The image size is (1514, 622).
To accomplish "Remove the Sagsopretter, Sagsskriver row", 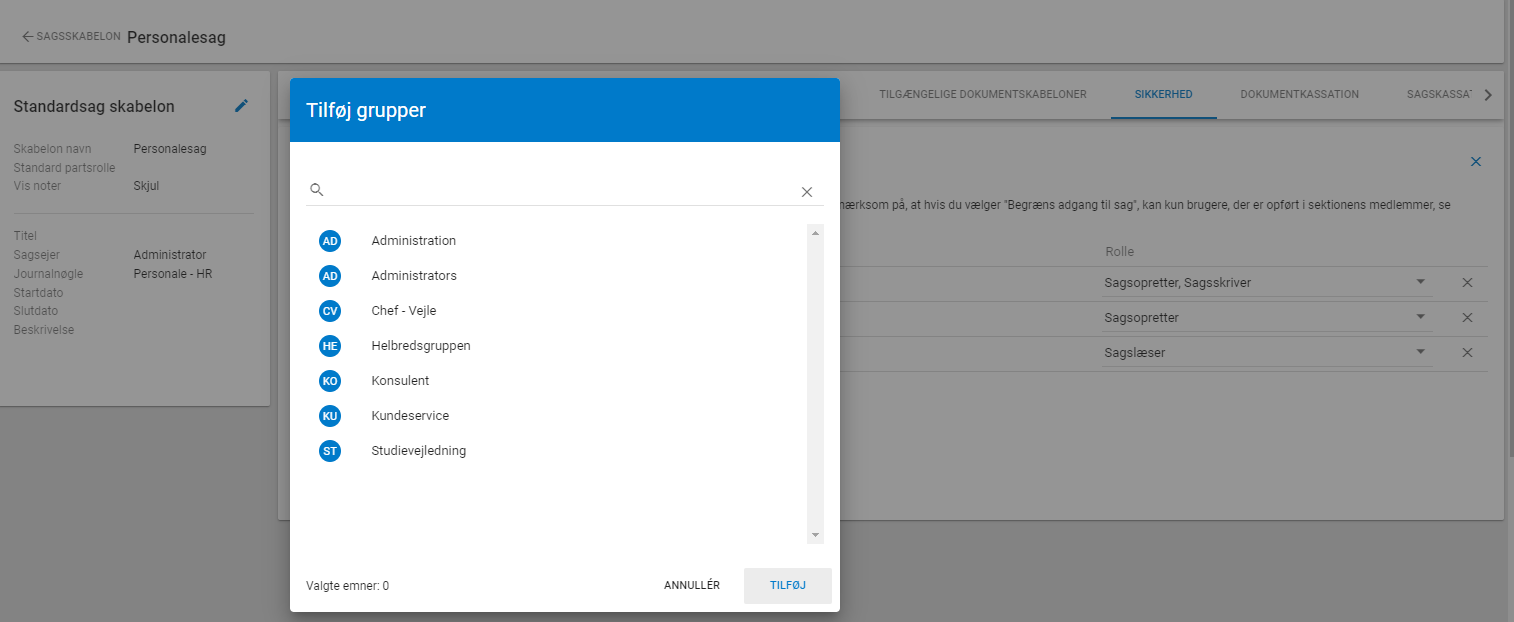I will click(1467, 283).
